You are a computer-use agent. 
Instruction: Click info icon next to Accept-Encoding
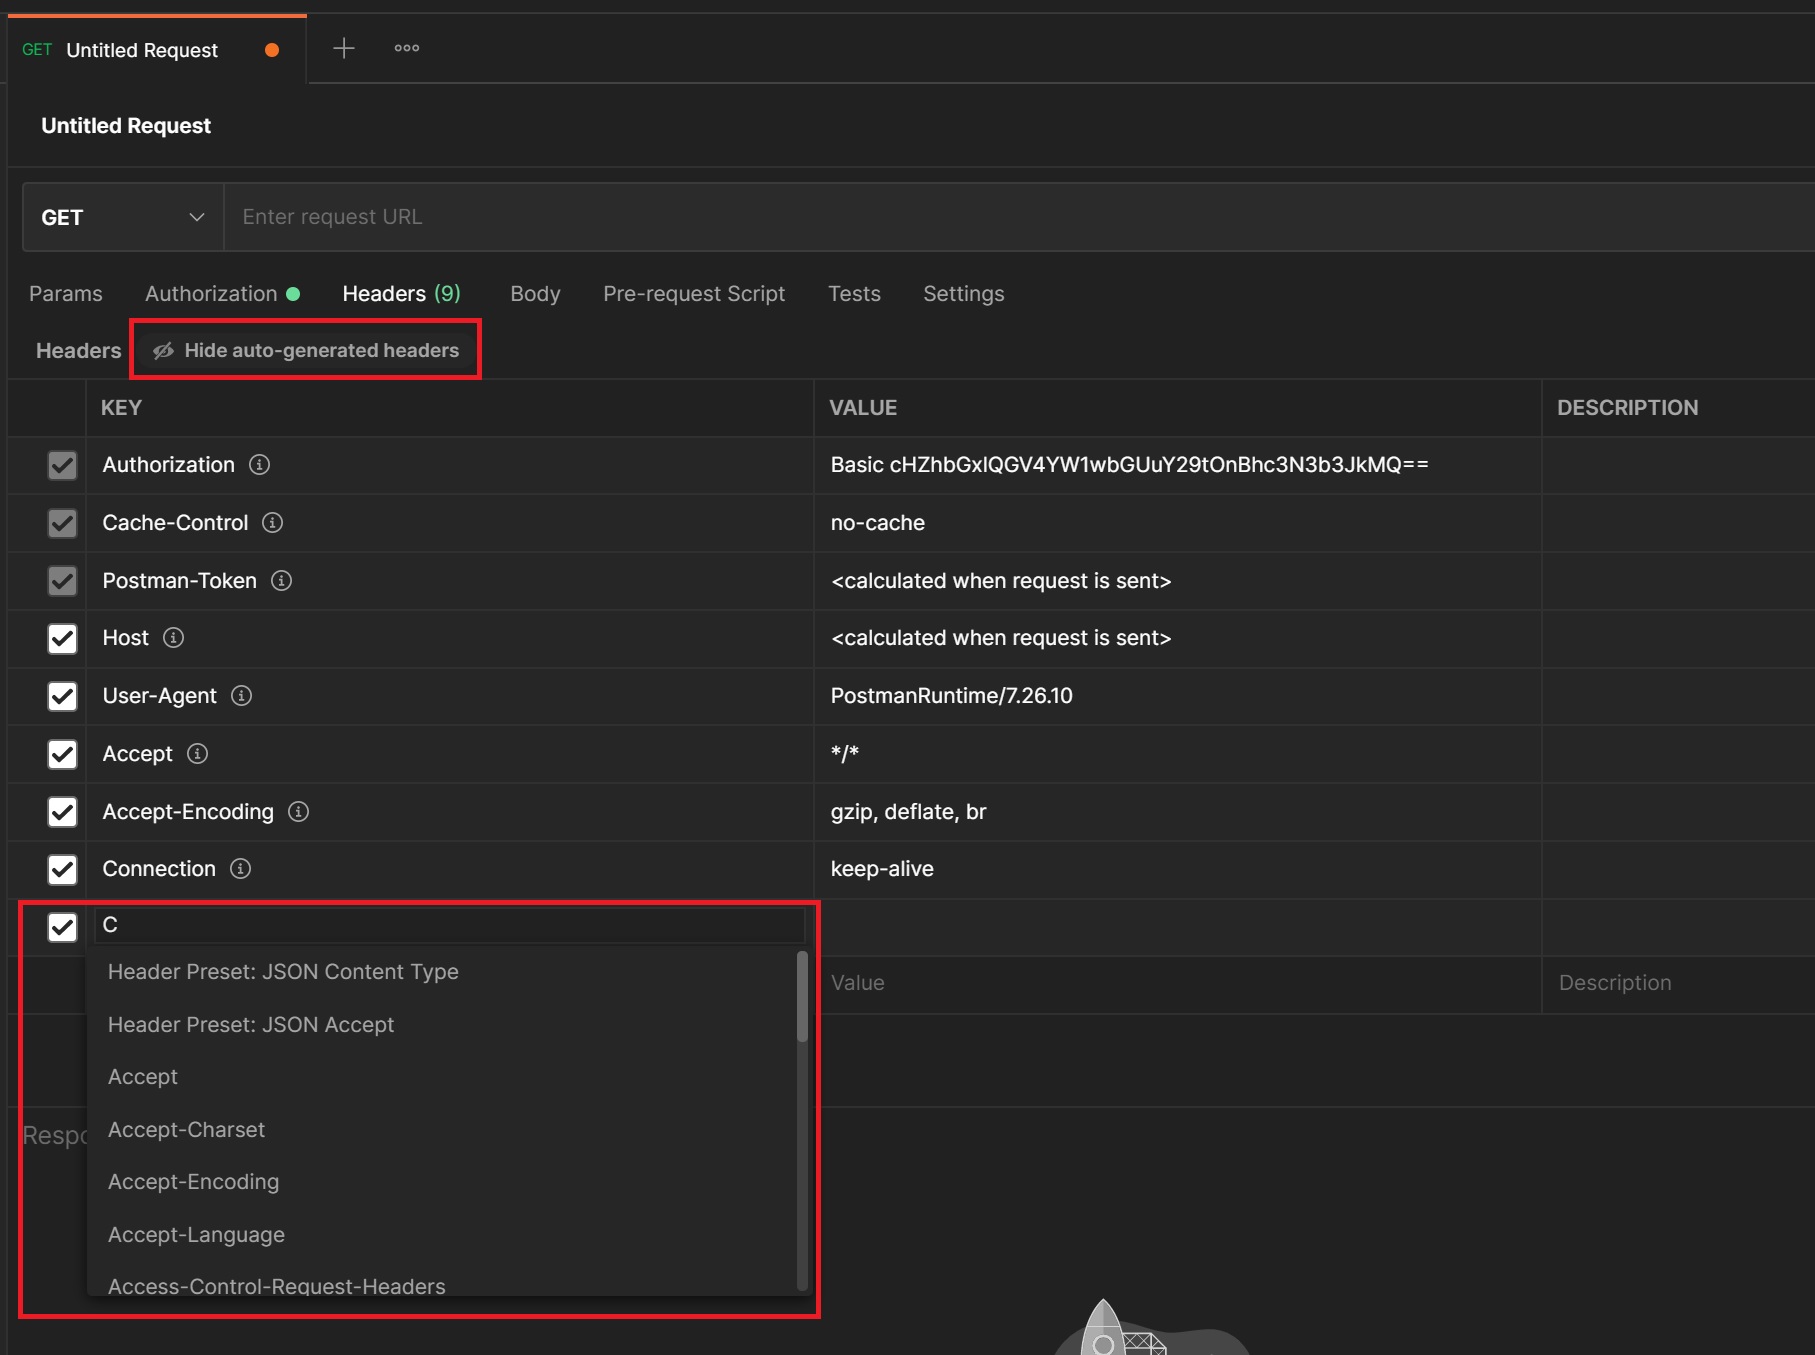click(298, 812)
